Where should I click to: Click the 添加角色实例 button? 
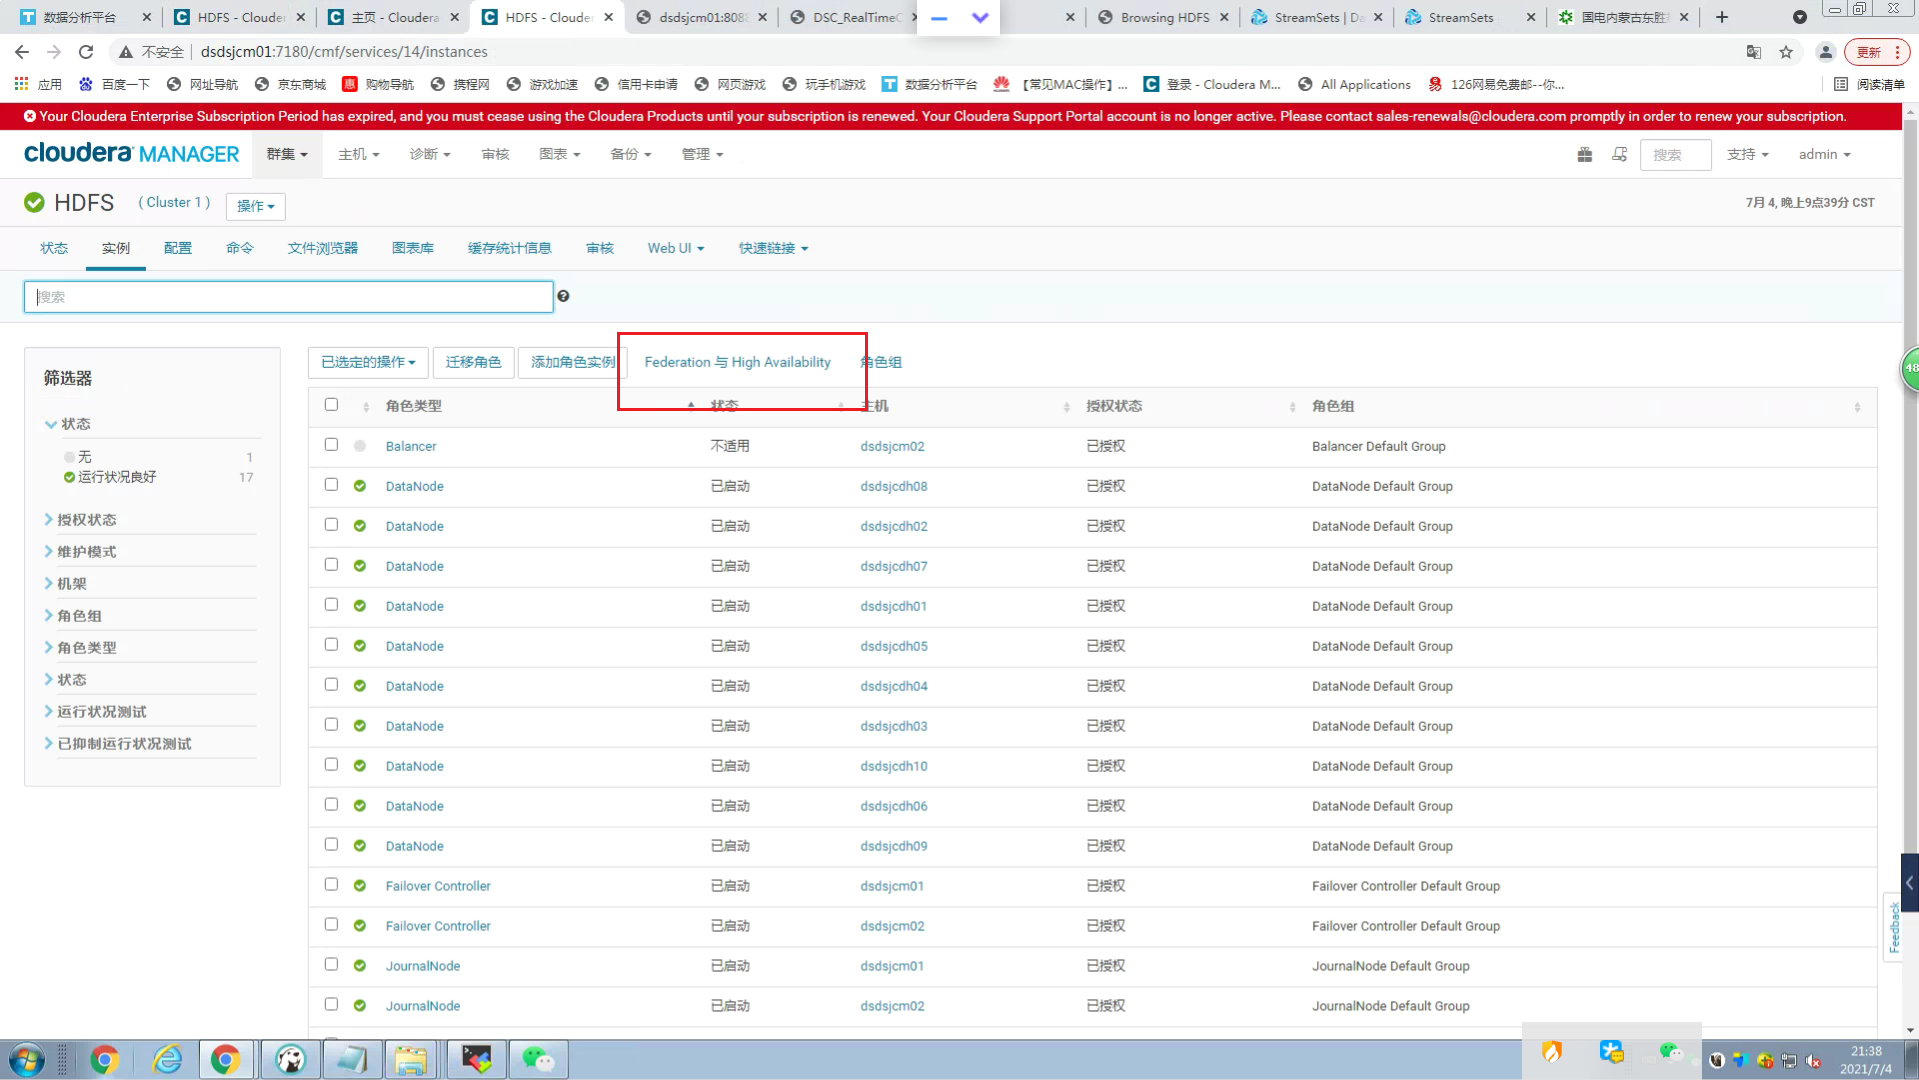[x=573, y=362]
